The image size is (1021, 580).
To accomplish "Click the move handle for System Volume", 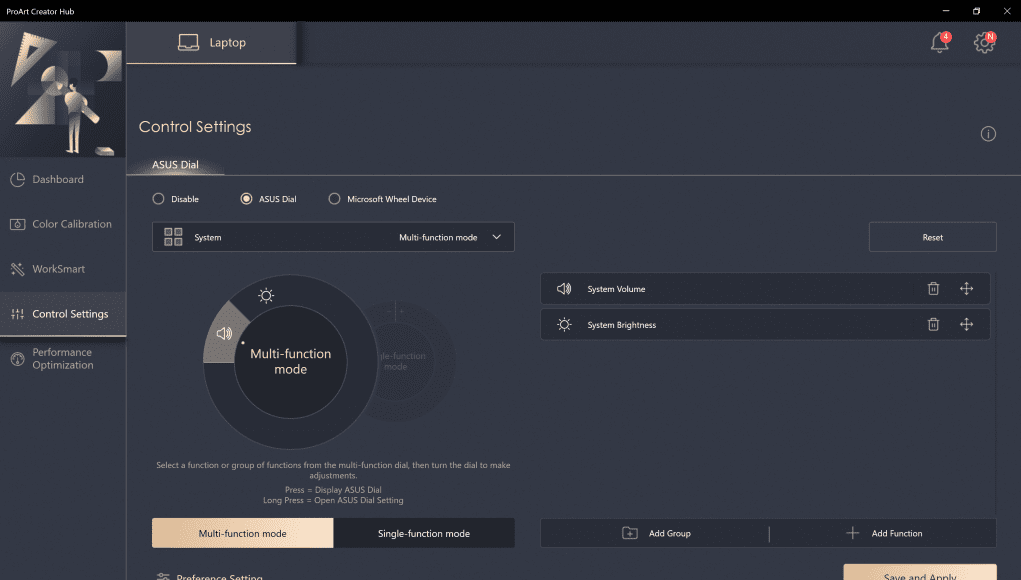I will pos(966,288).
